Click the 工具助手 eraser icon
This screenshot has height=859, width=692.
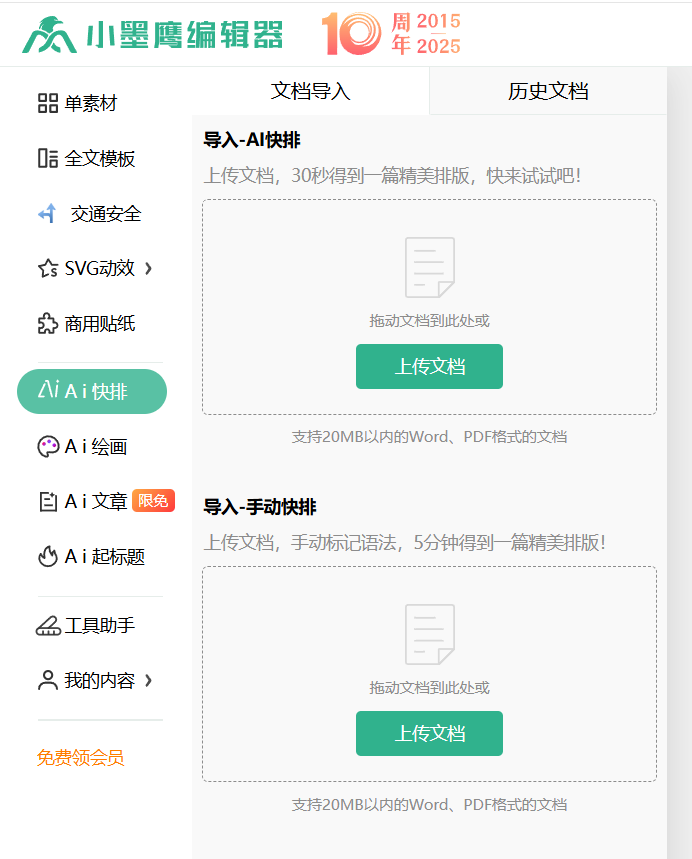48,626
